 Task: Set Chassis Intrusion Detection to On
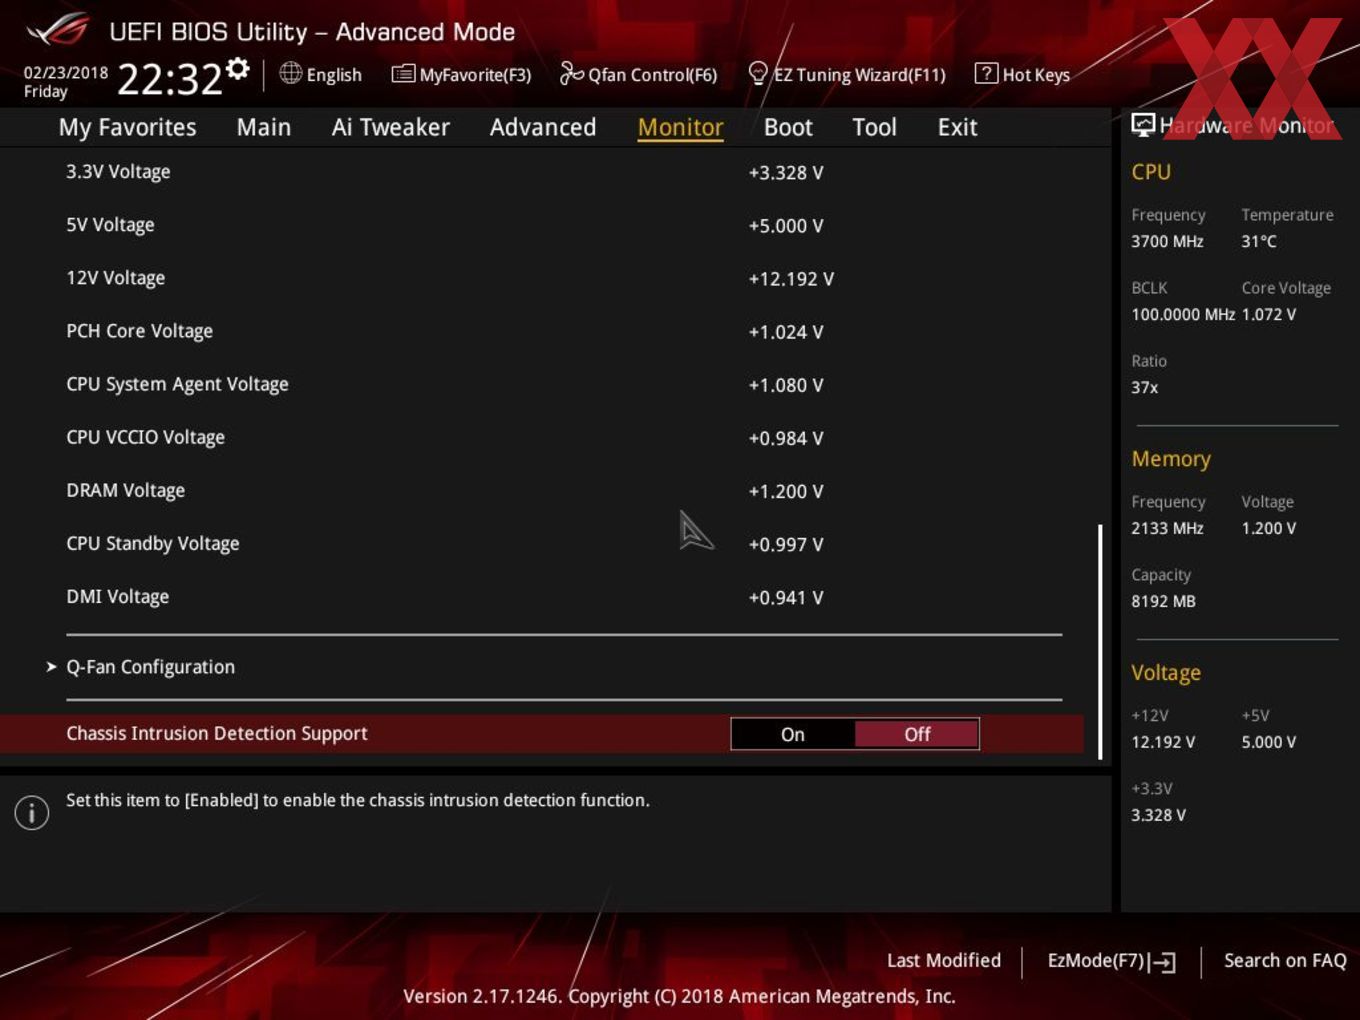pyautogui.click(x=793, y=734)
